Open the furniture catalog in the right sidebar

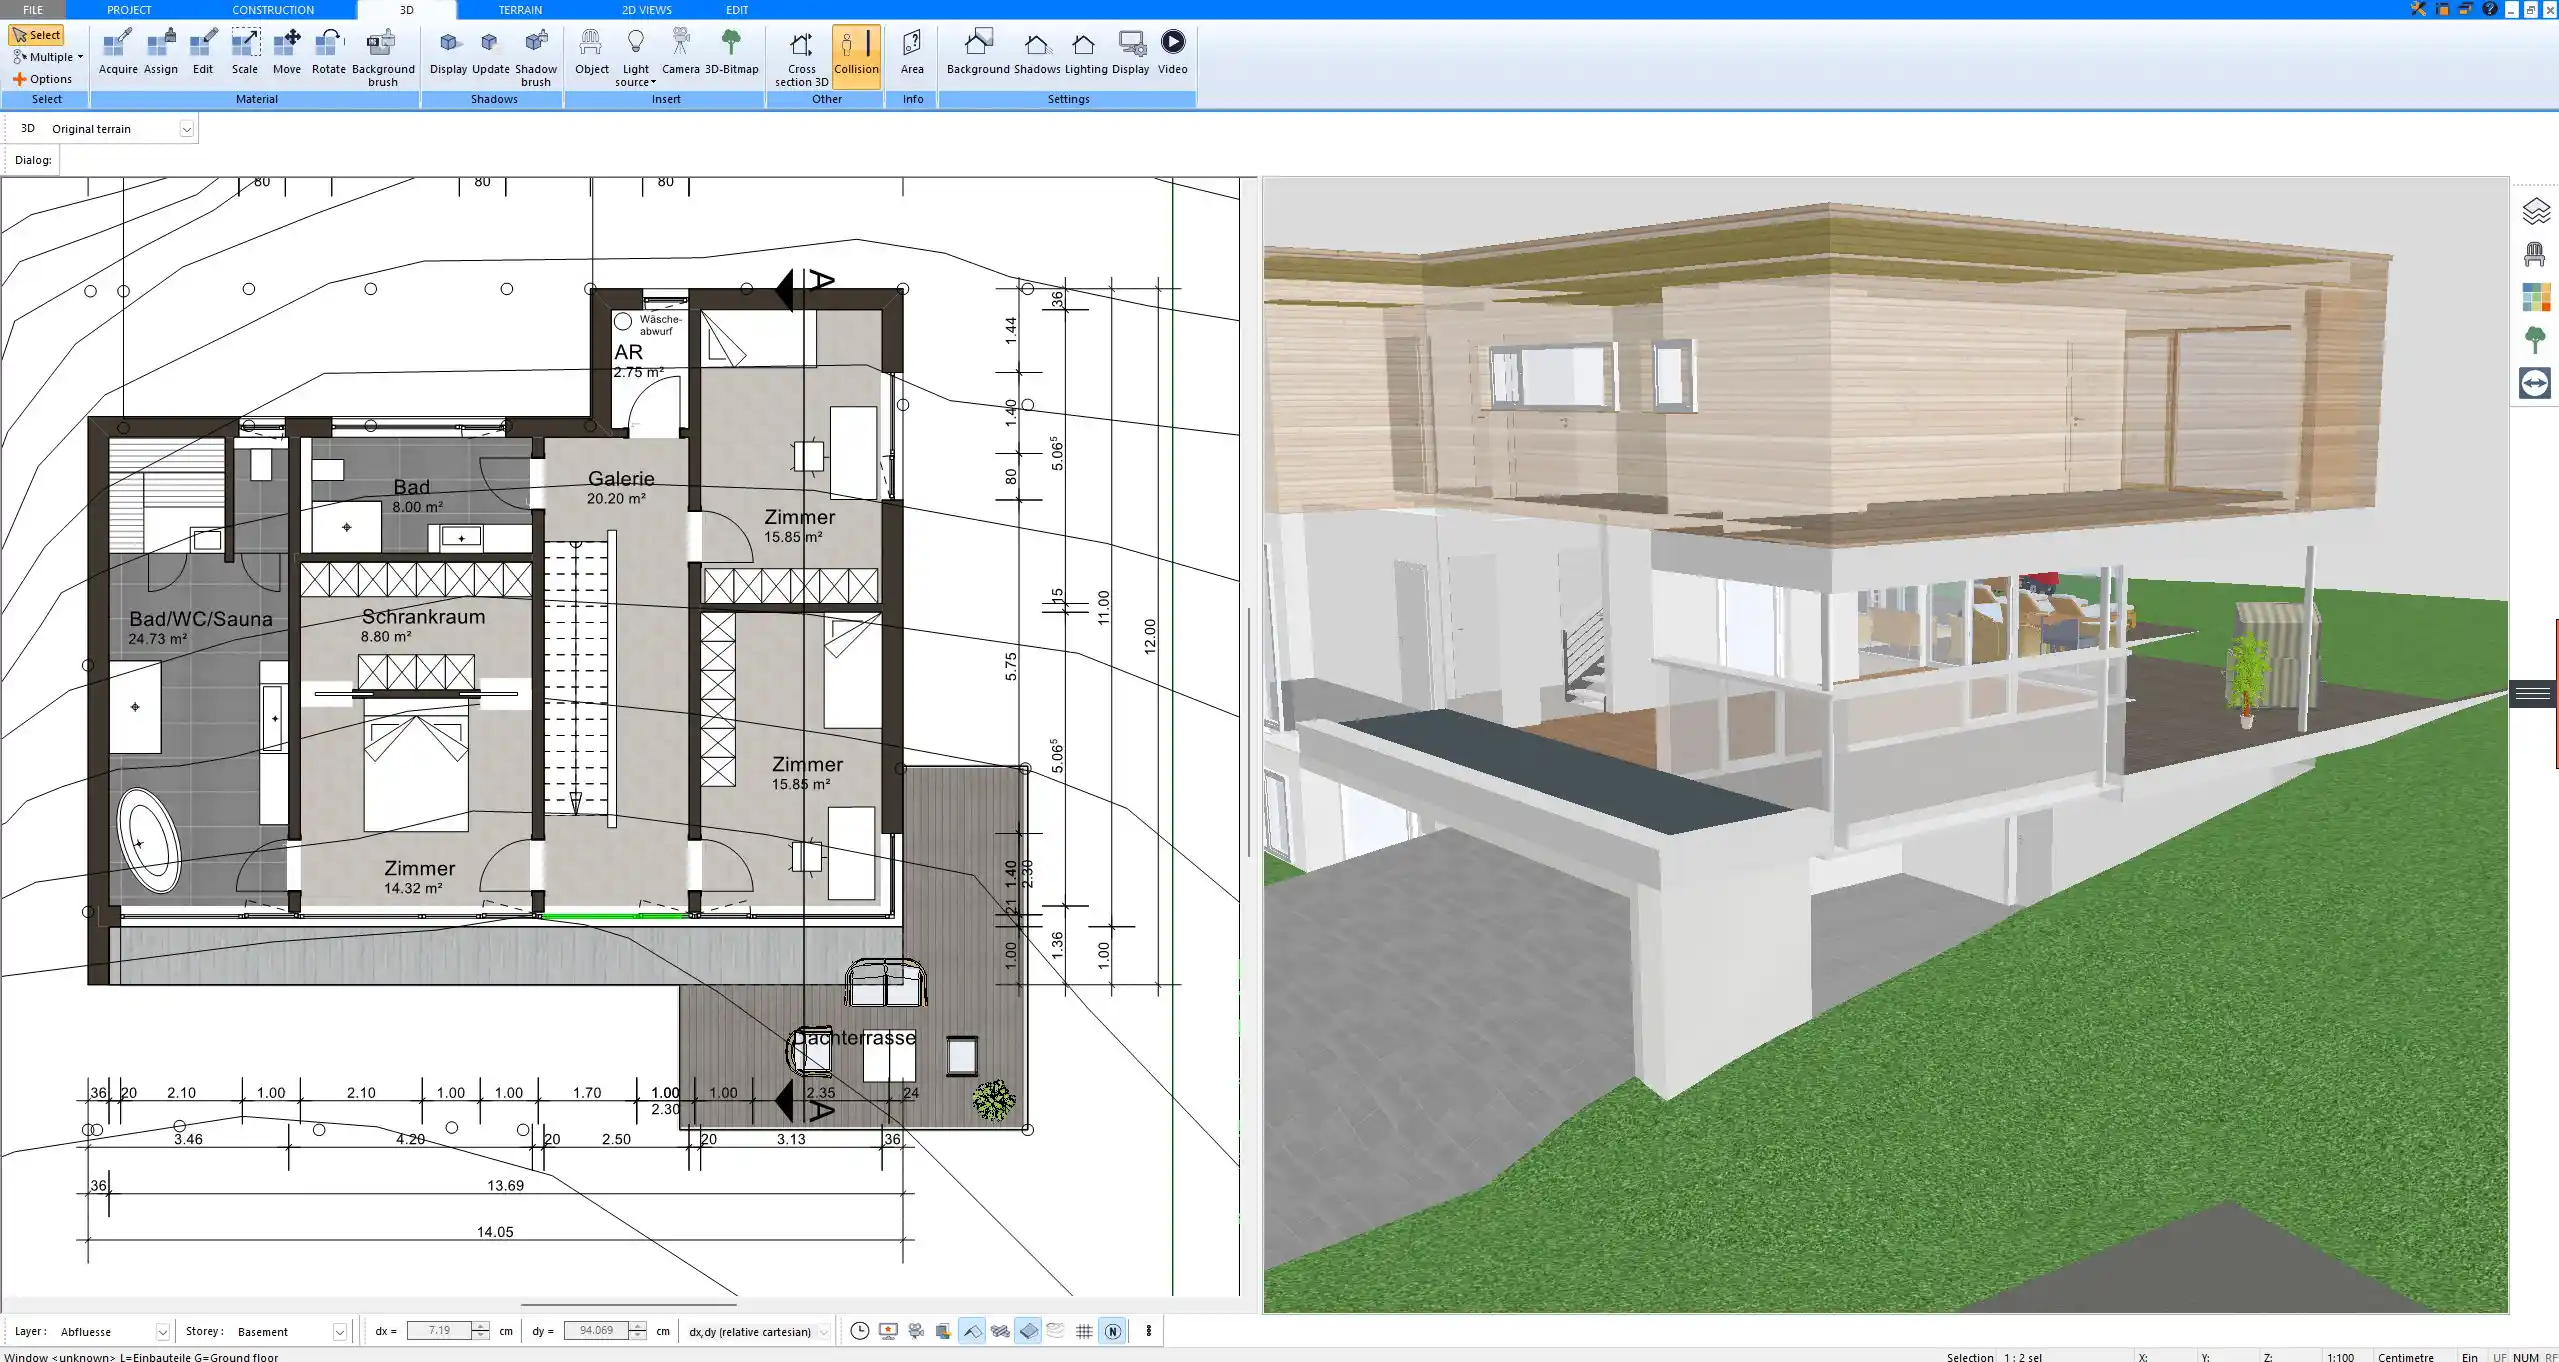pos(2538,255)
